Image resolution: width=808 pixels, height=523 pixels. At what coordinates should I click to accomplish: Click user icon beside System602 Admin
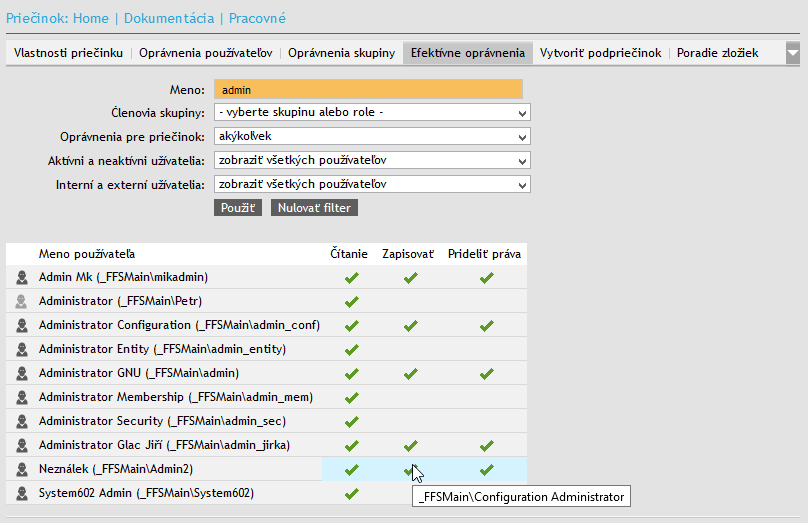[22, 493]
